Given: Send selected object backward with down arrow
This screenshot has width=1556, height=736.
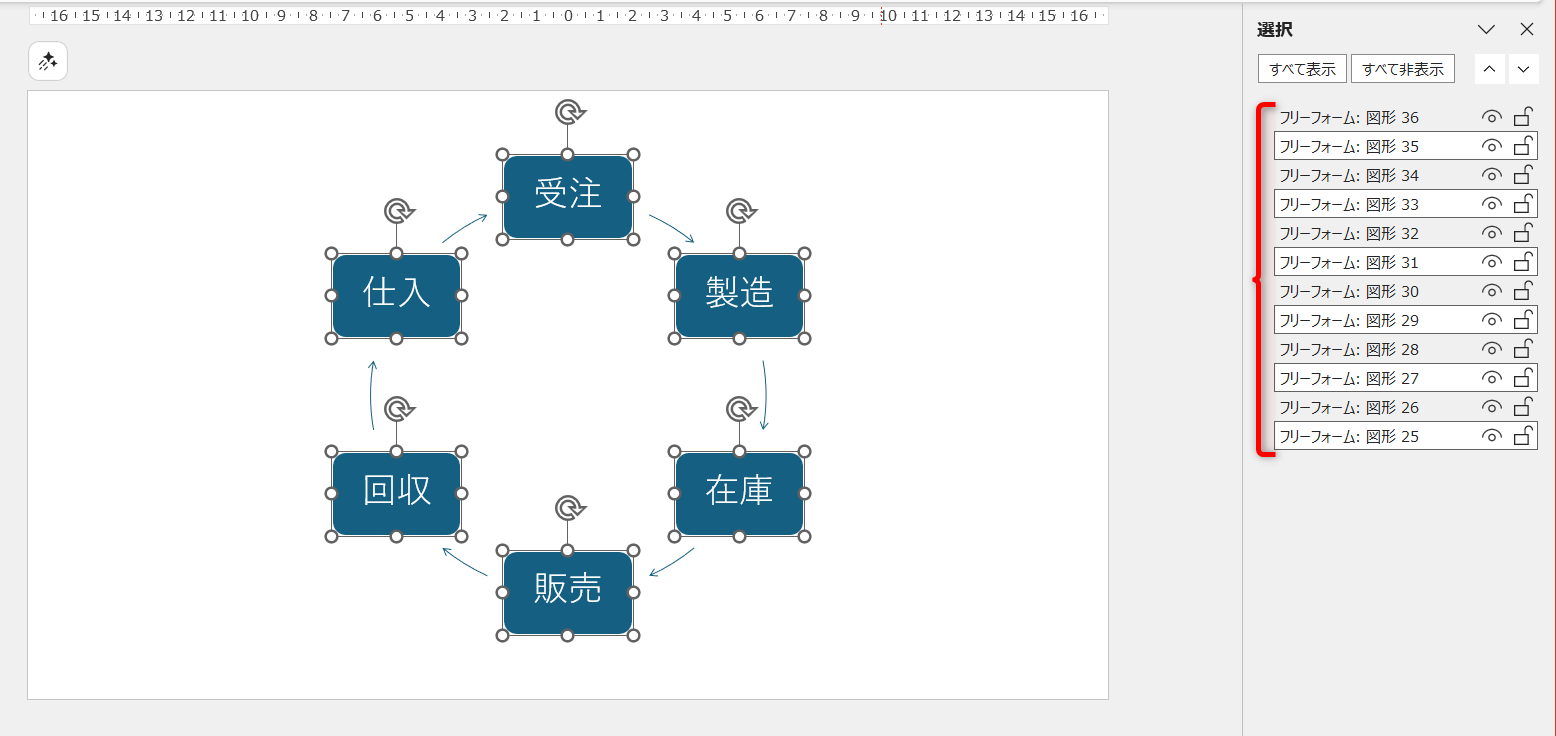Looking at the screenshot, I should pos(1523,69).
